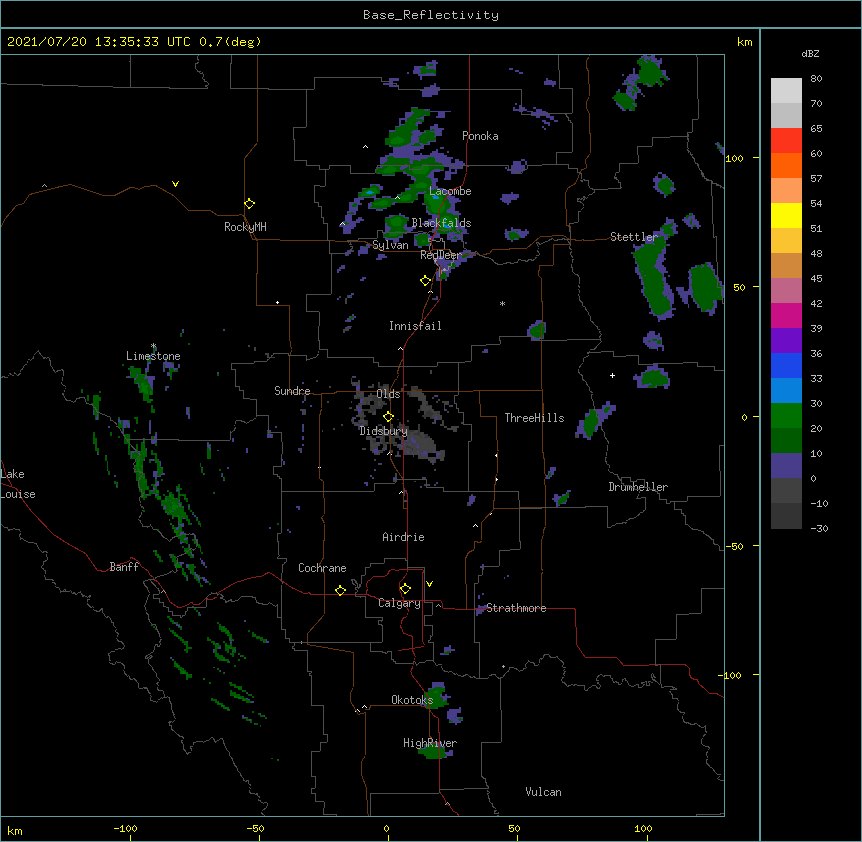Select the orange 60 dBZ color swatch

point(786,165)
